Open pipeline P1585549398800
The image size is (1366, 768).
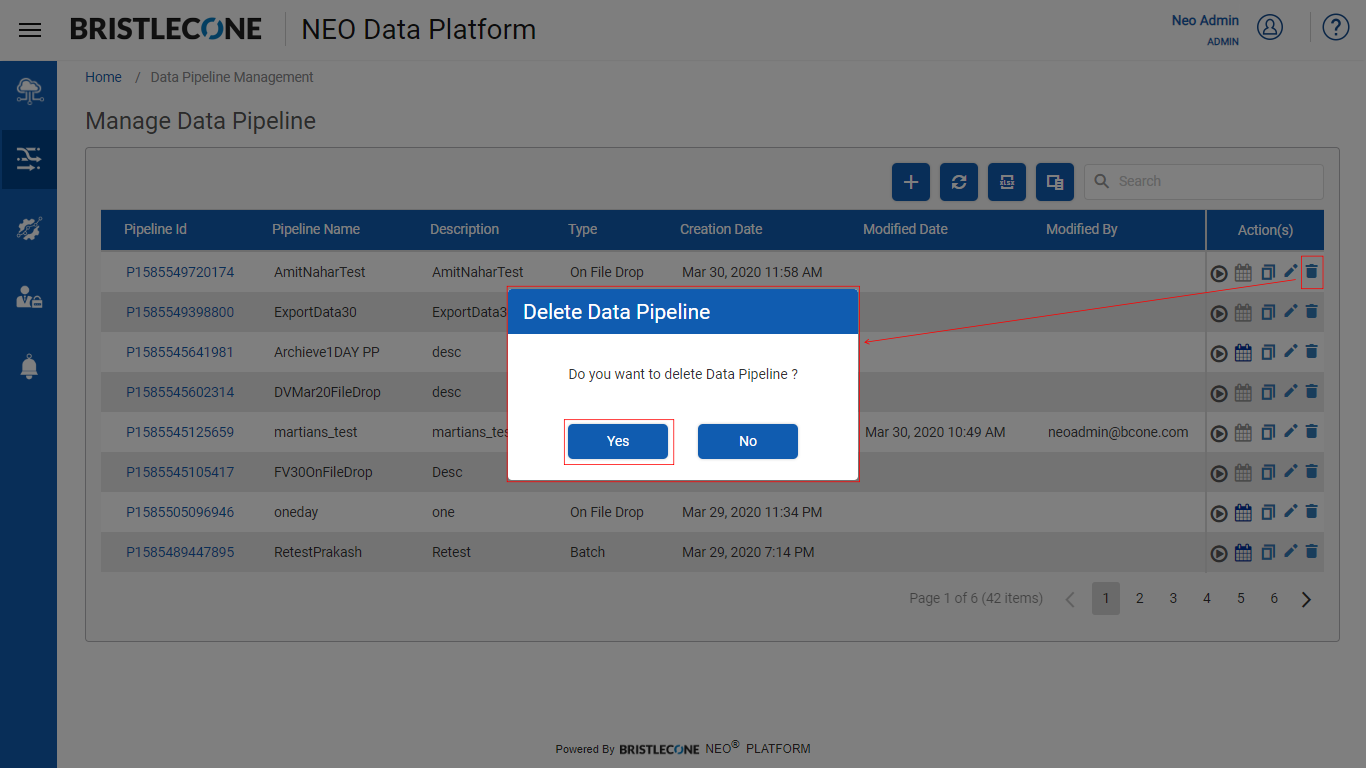[180, 312]
